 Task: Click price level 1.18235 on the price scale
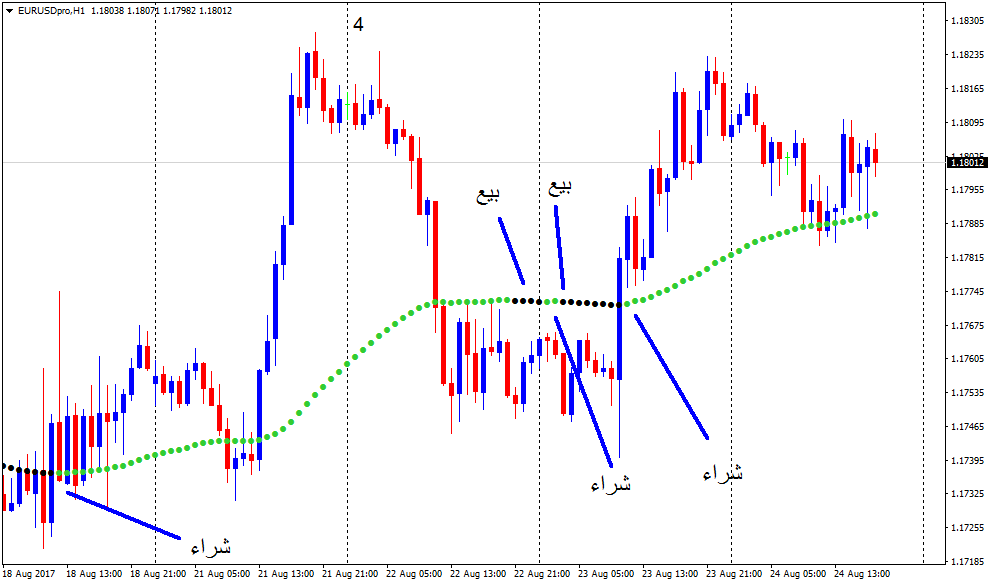(967, 54)
